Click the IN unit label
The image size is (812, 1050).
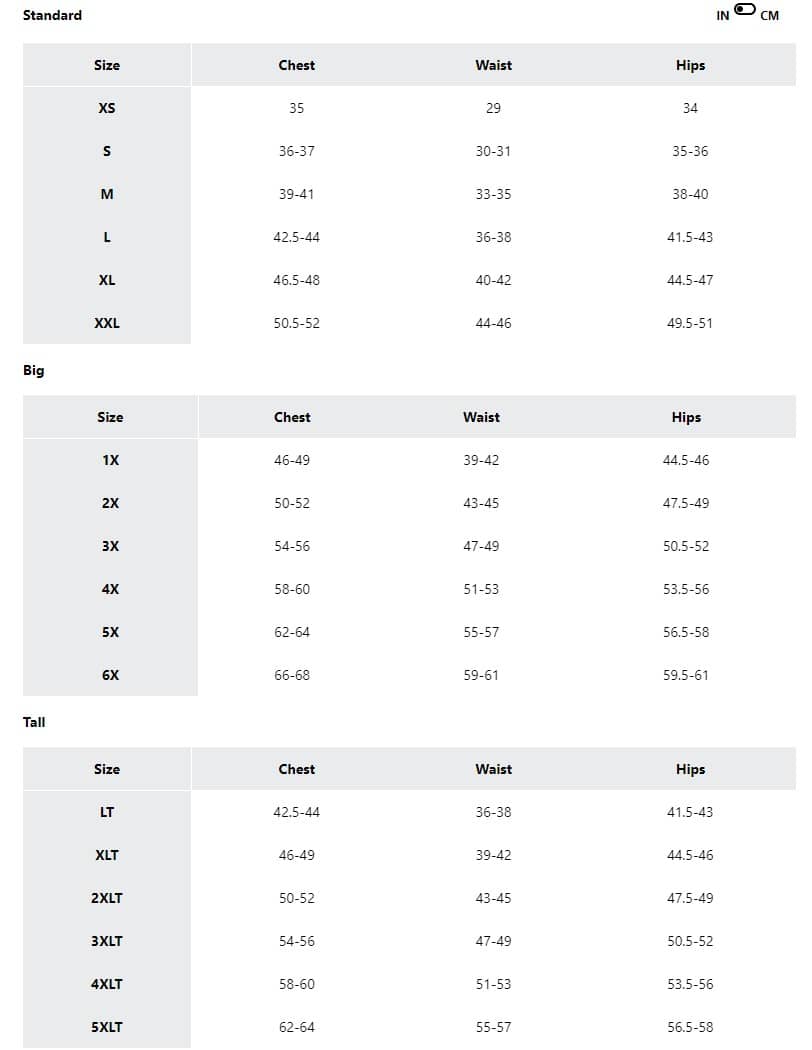click(723, 16)
